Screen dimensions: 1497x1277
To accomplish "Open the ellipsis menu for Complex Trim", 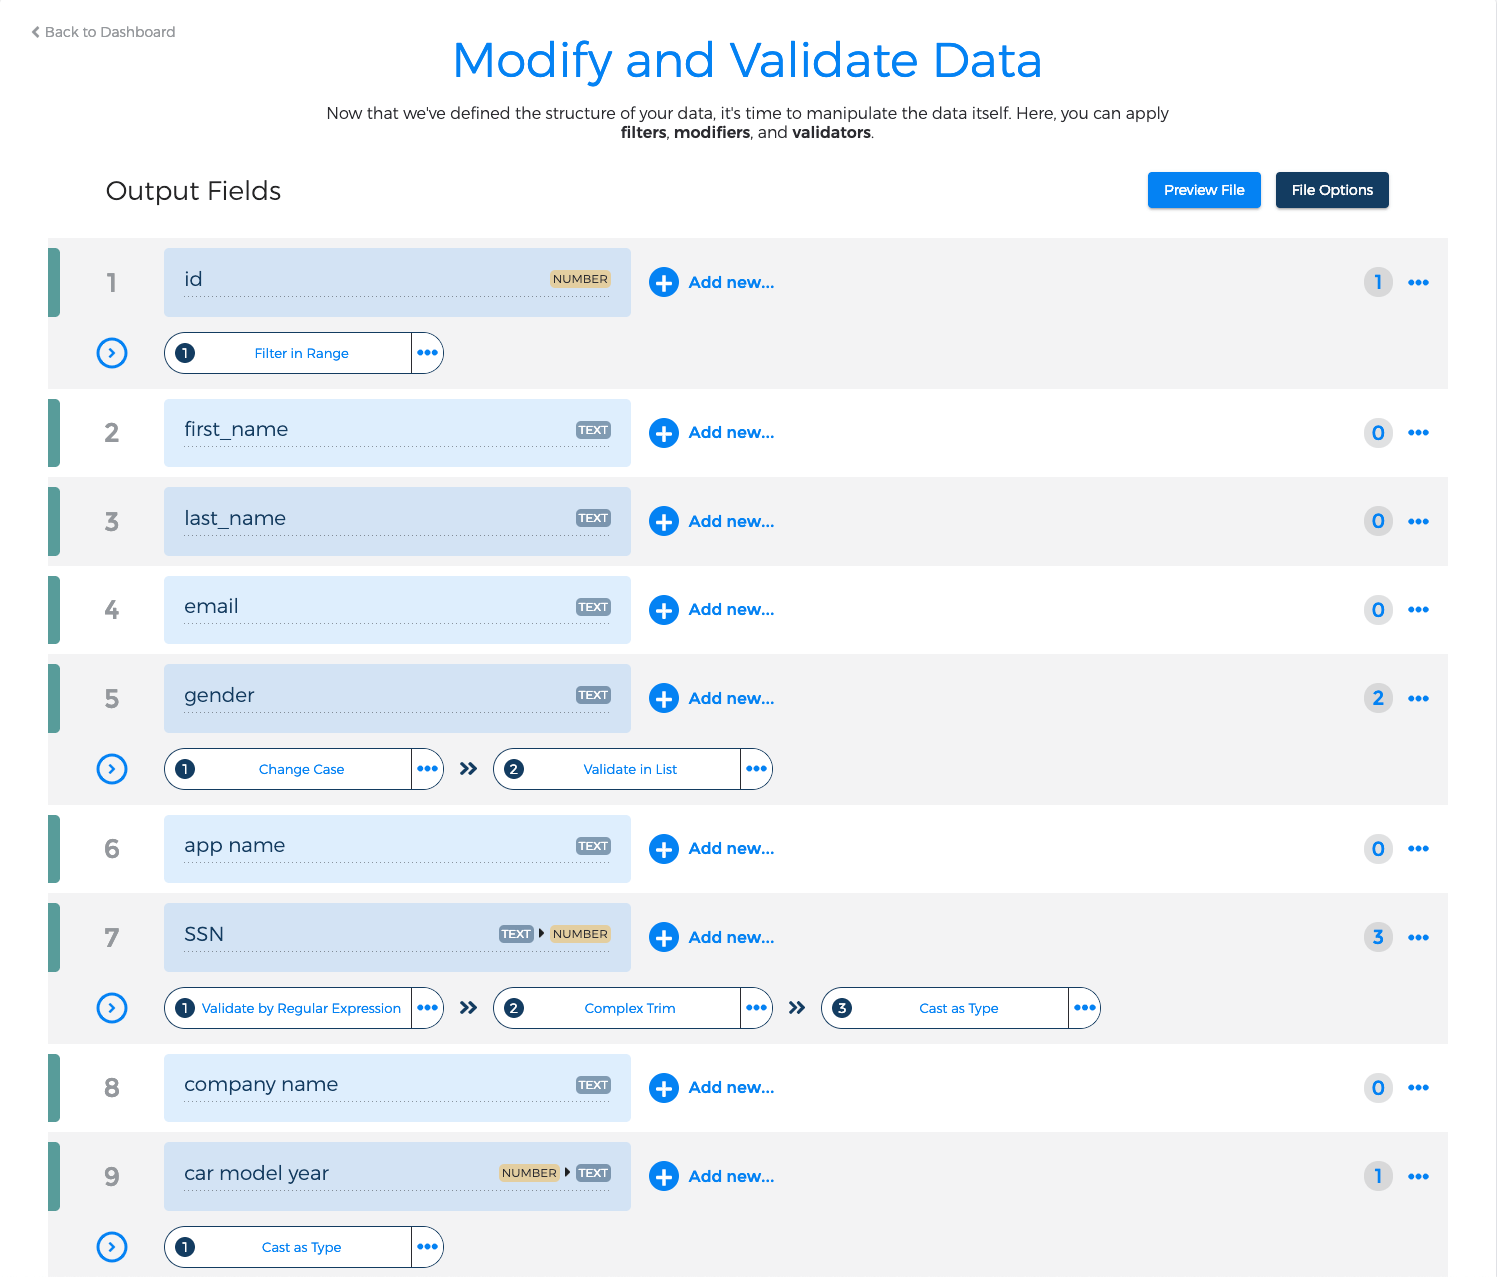I will tap(756, 1008).
